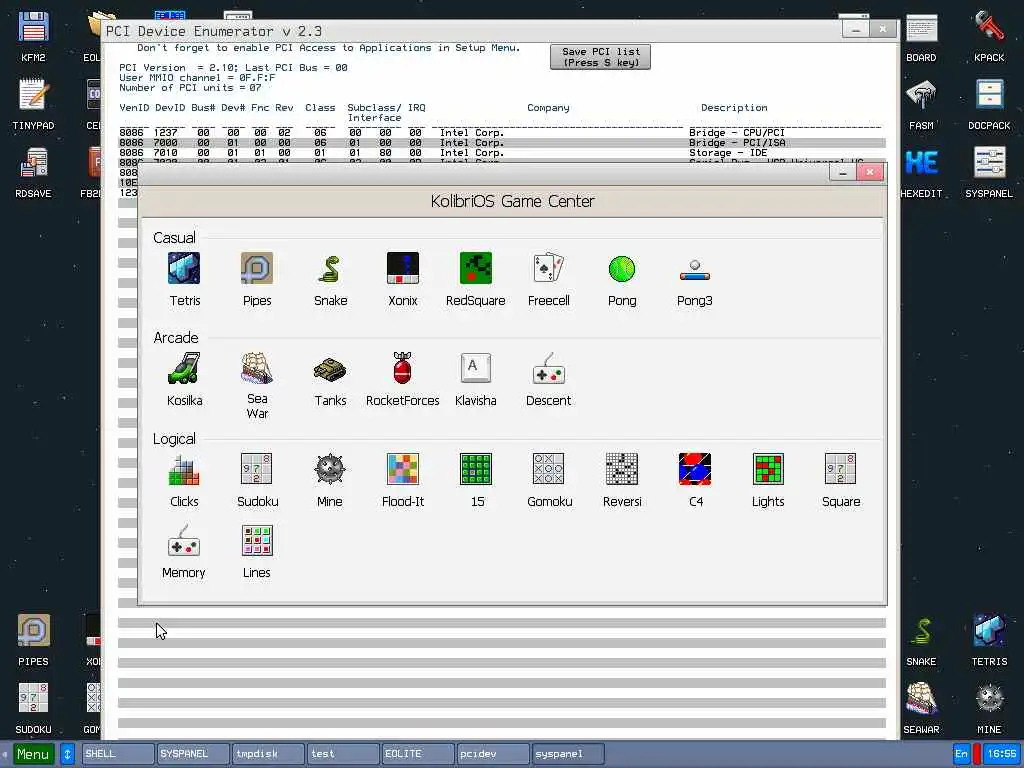Image resolution: width=1024 pixels, height=768 pixels.
Task: Open RDSAVE desktop icon
Action: click(33, 172)
